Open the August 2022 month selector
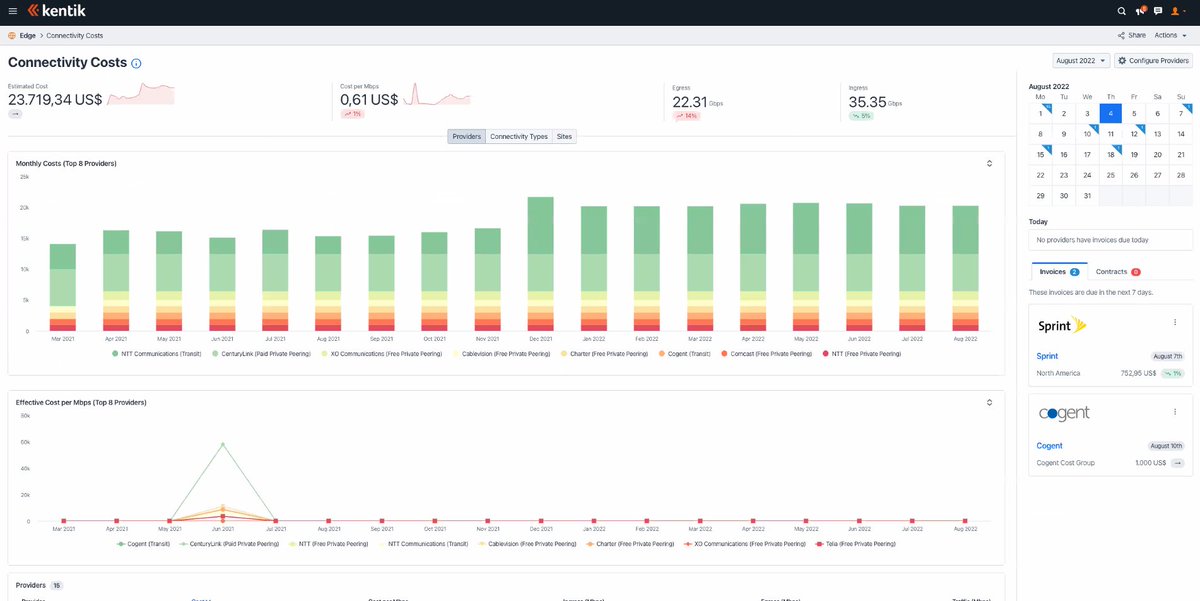Image resolution: width=1200 pixels, height=601 pixels. click(1082, 61)
